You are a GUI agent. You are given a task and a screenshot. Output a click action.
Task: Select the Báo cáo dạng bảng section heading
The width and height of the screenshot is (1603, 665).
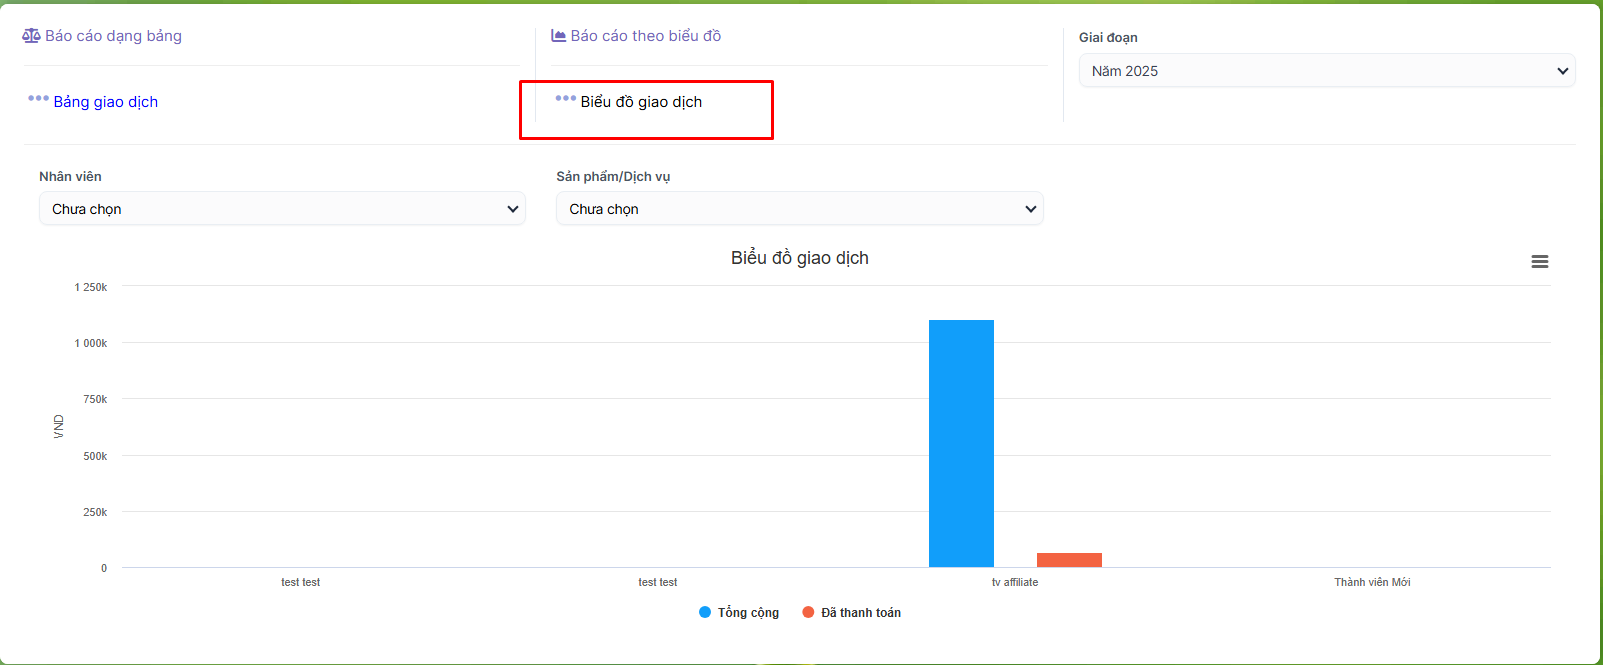click(113, 36)
